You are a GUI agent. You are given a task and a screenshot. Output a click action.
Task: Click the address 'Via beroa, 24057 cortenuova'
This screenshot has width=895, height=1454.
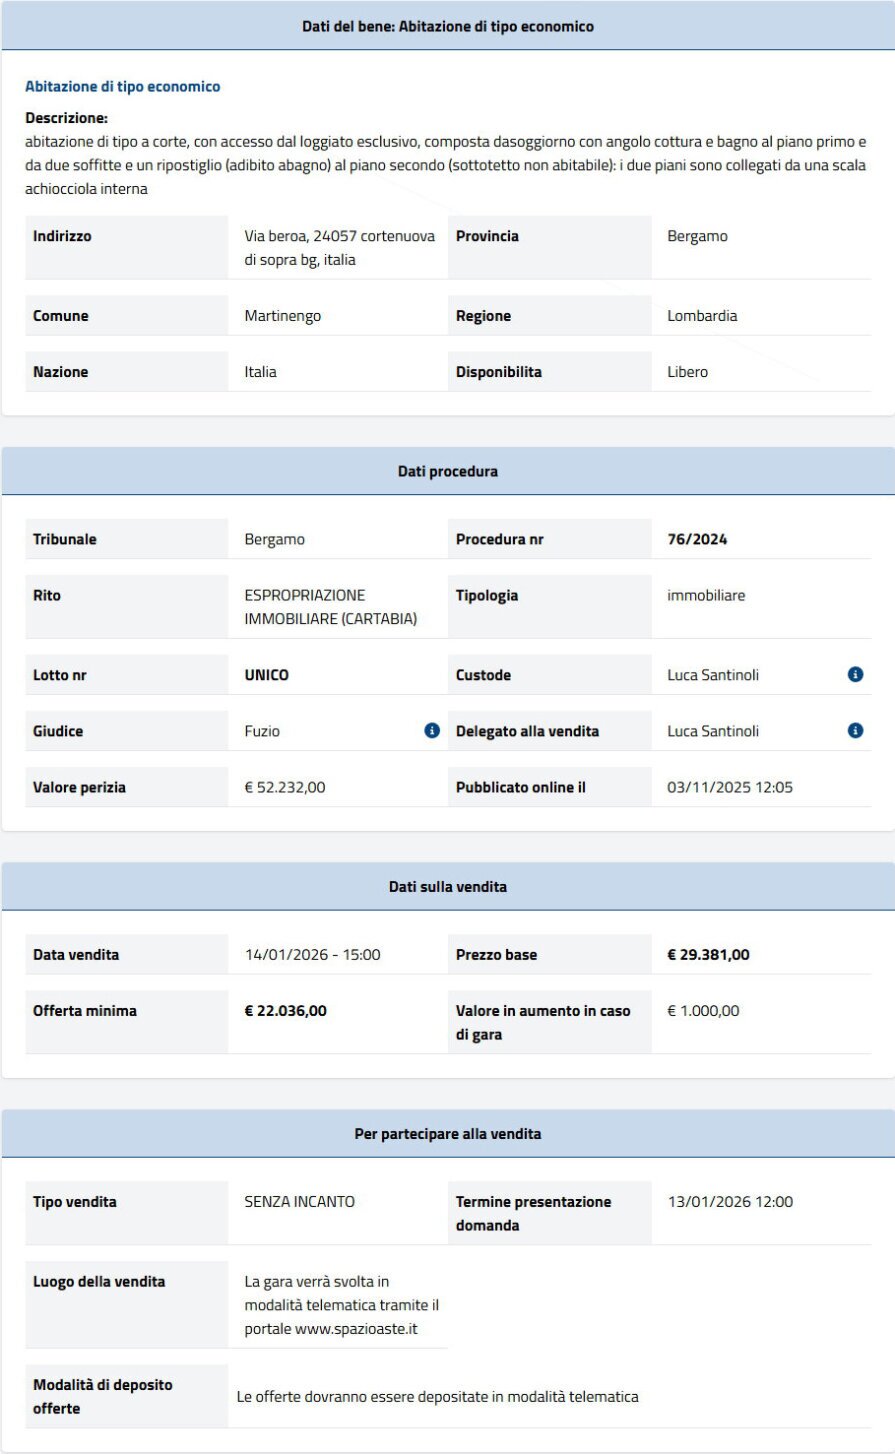[339, 237]
